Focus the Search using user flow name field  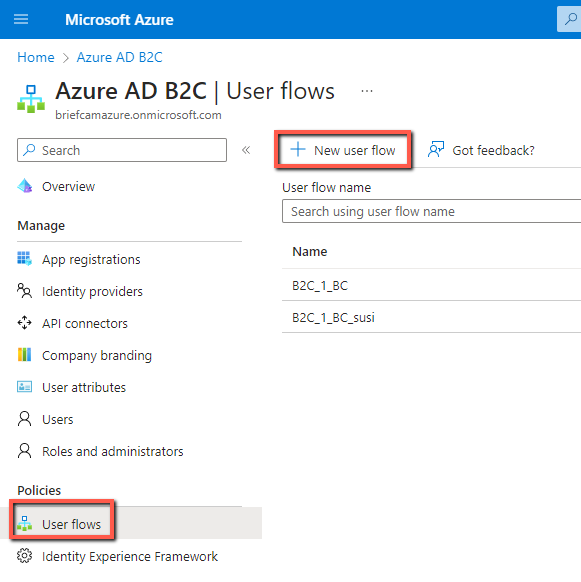tap(431, 211)
